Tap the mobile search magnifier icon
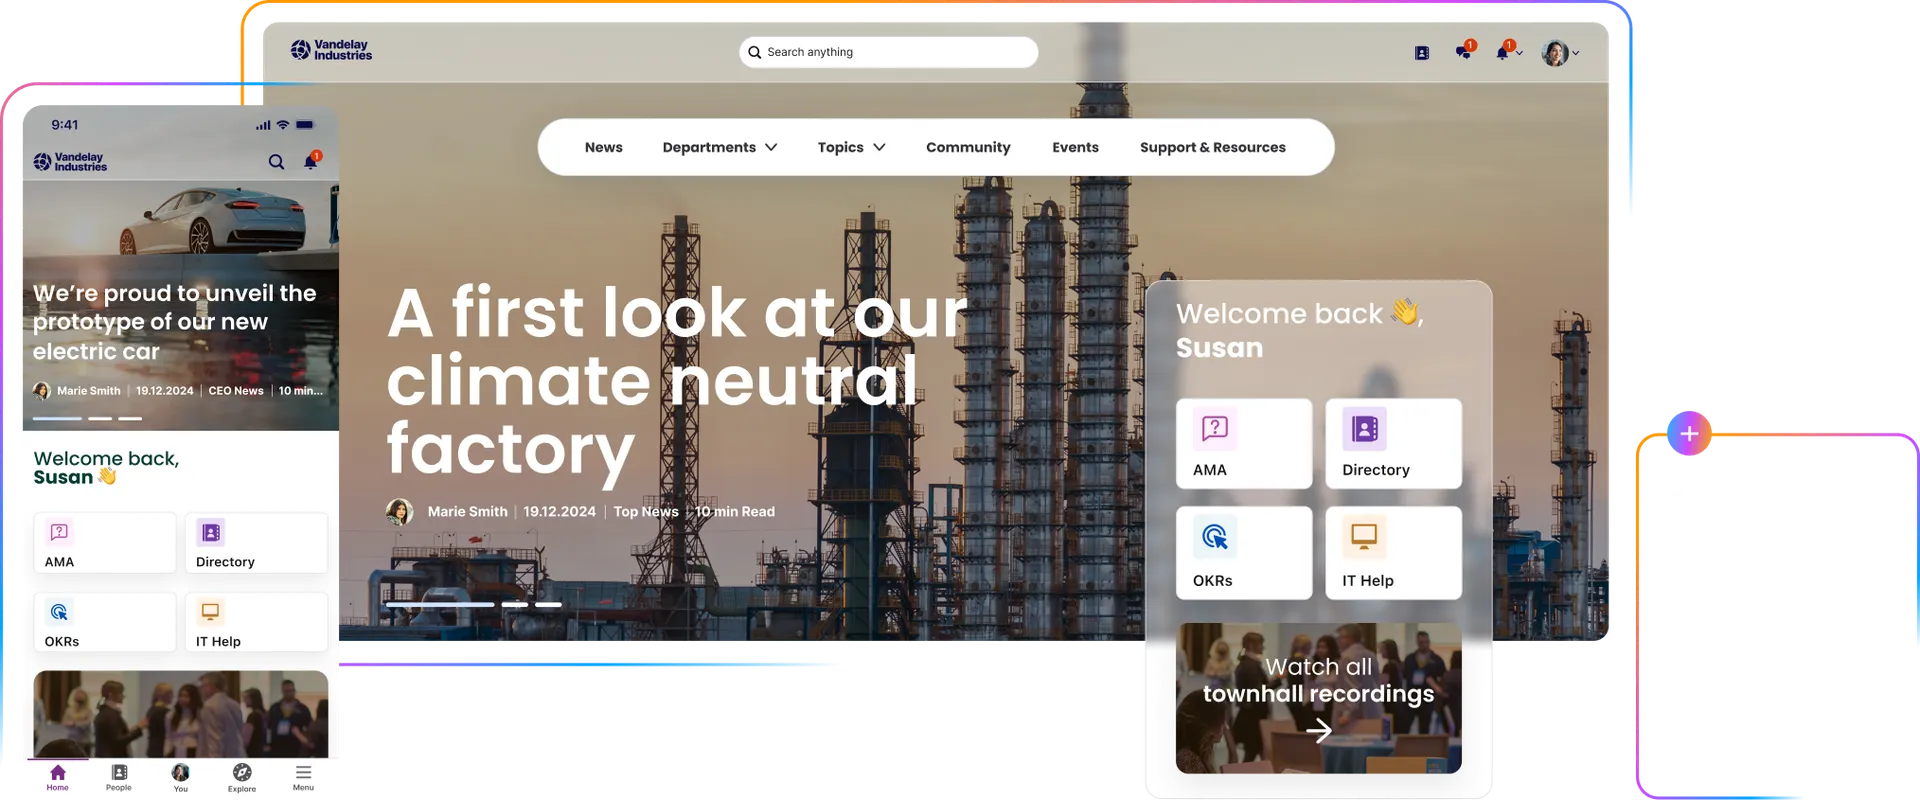Viewport: 1920px width, 800px height. (276, 162)
